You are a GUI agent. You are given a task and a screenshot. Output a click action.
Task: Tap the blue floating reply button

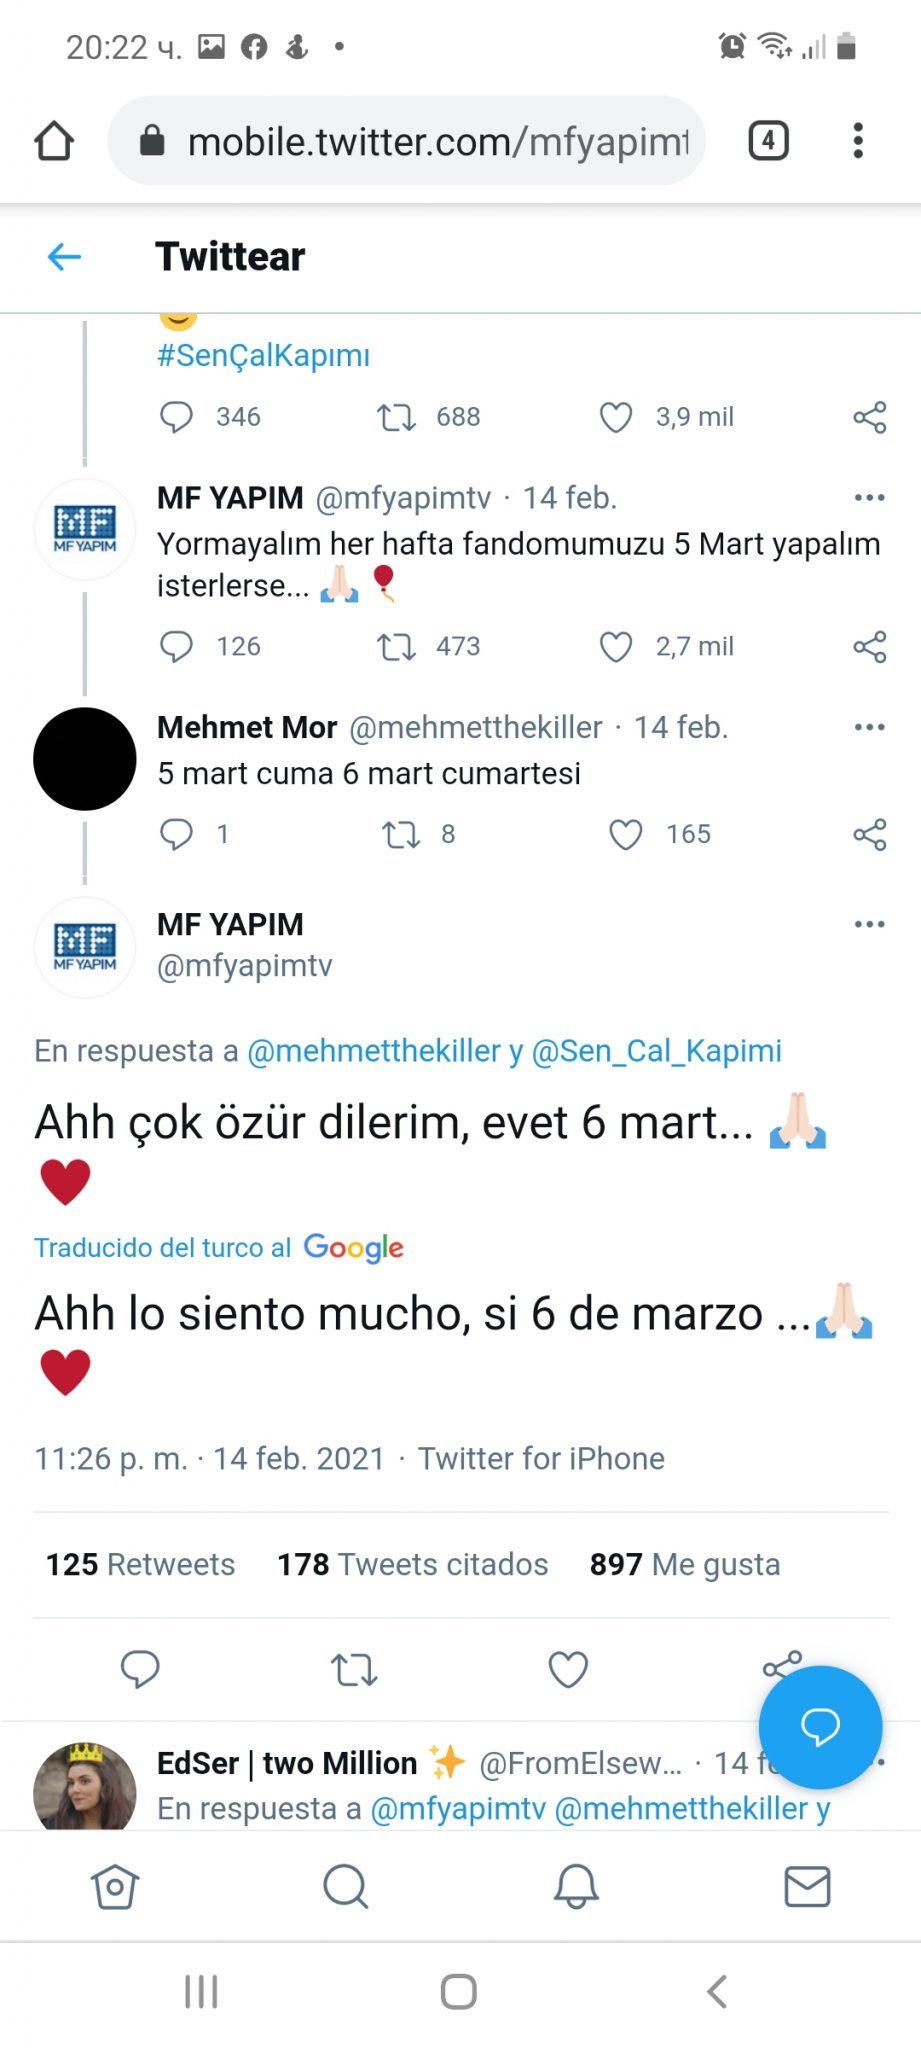pyautogui.click(x=820, y=1726)
